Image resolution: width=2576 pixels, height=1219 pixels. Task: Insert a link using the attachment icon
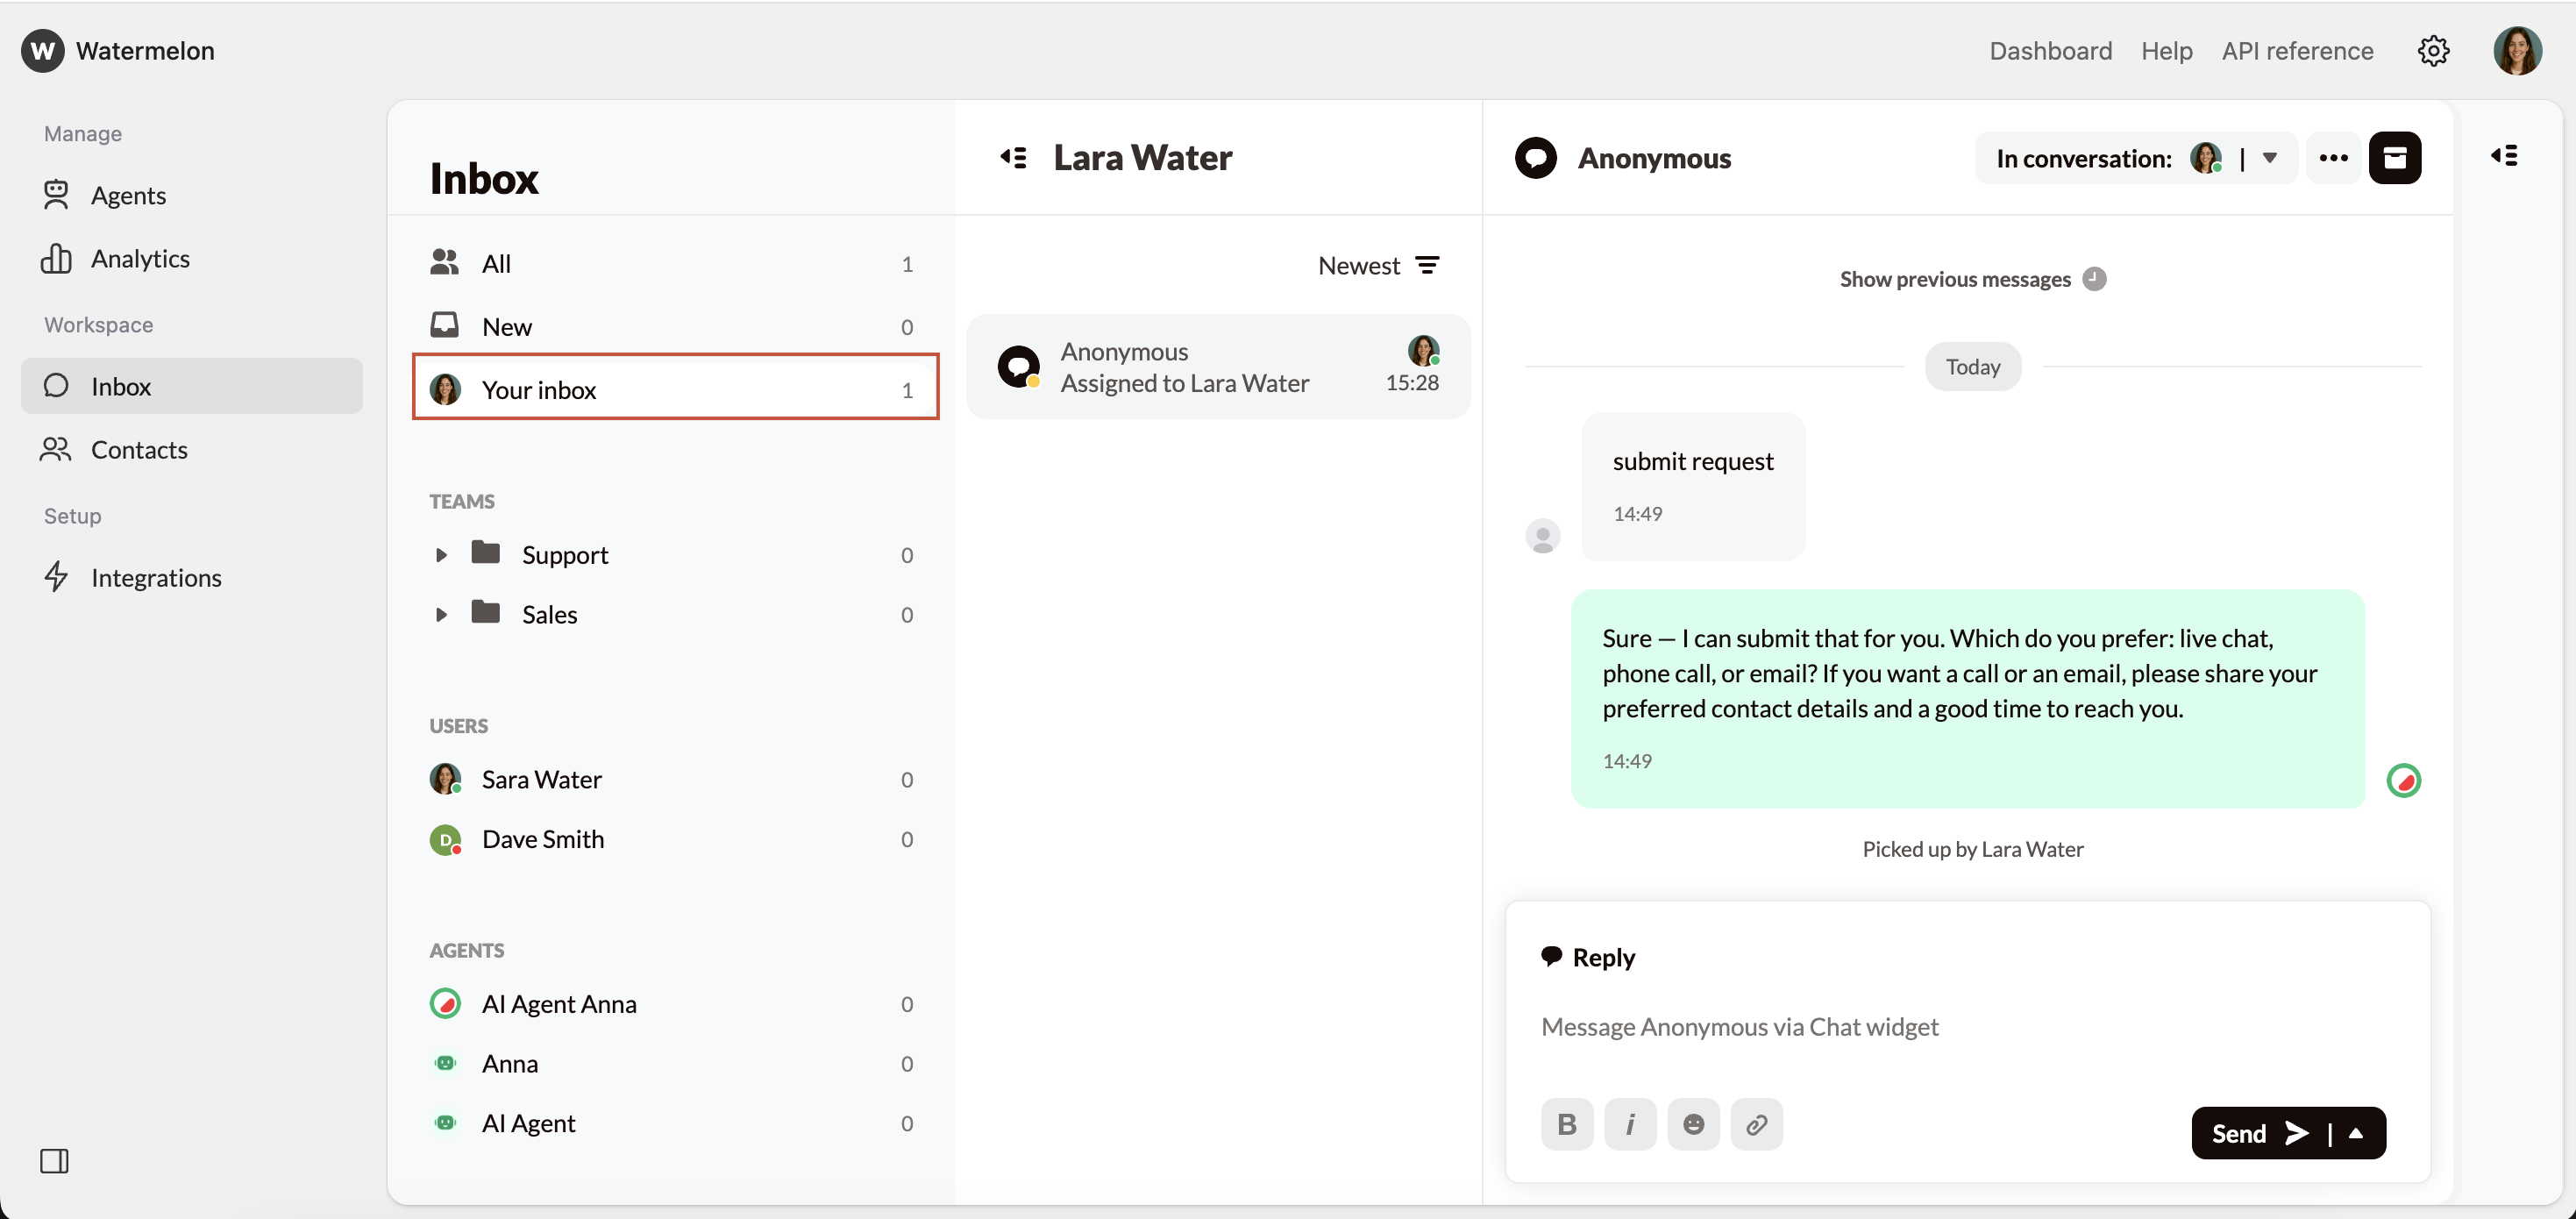pos(1756,1124)
